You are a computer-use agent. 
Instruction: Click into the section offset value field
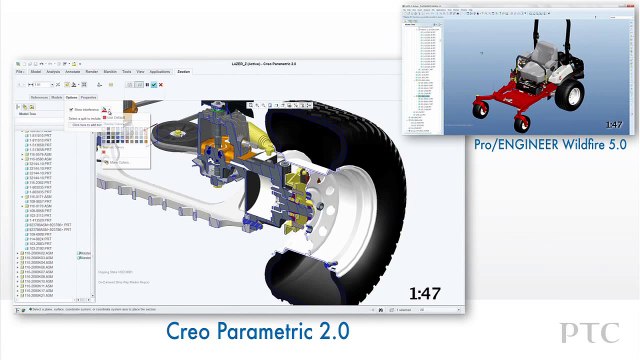[42, 84]
